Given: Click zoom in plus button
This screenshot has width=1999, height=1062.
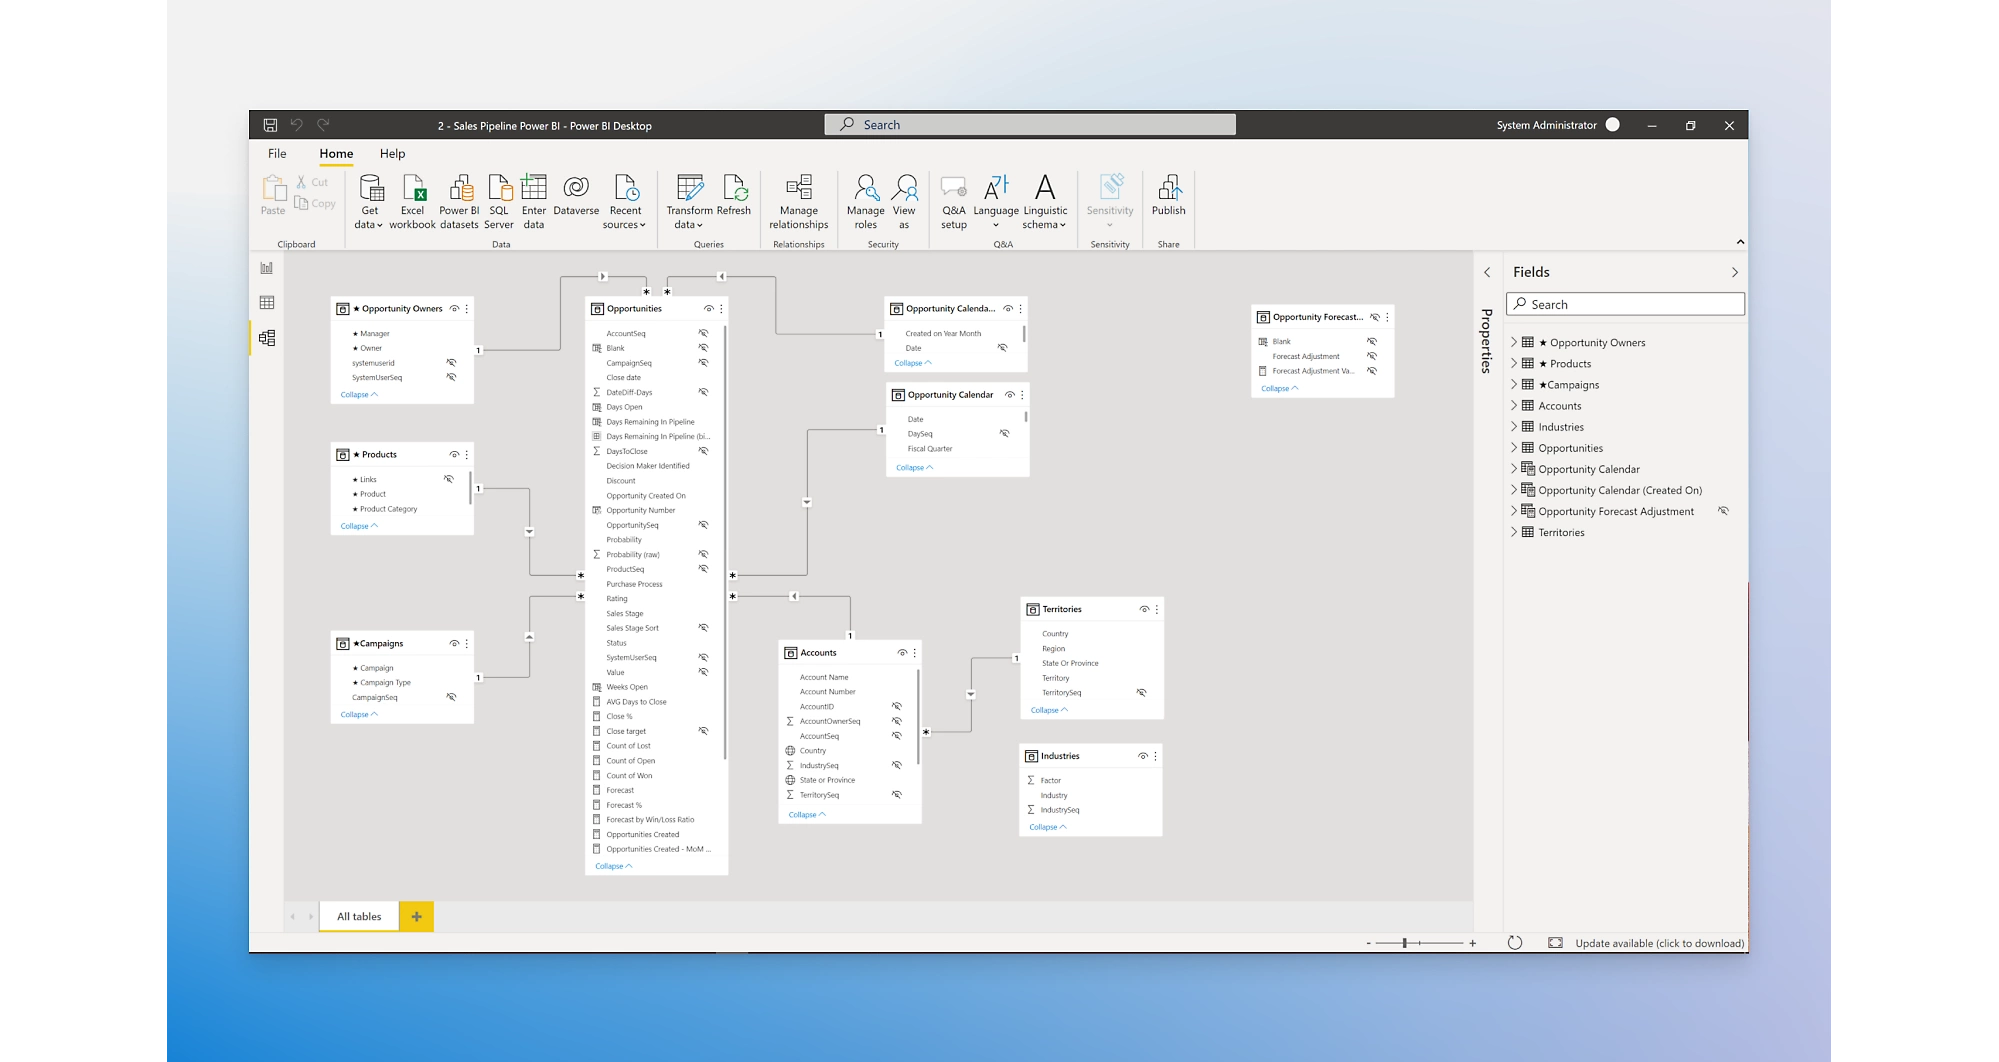Looking at the screenshot, I should tap(1472, 943).
